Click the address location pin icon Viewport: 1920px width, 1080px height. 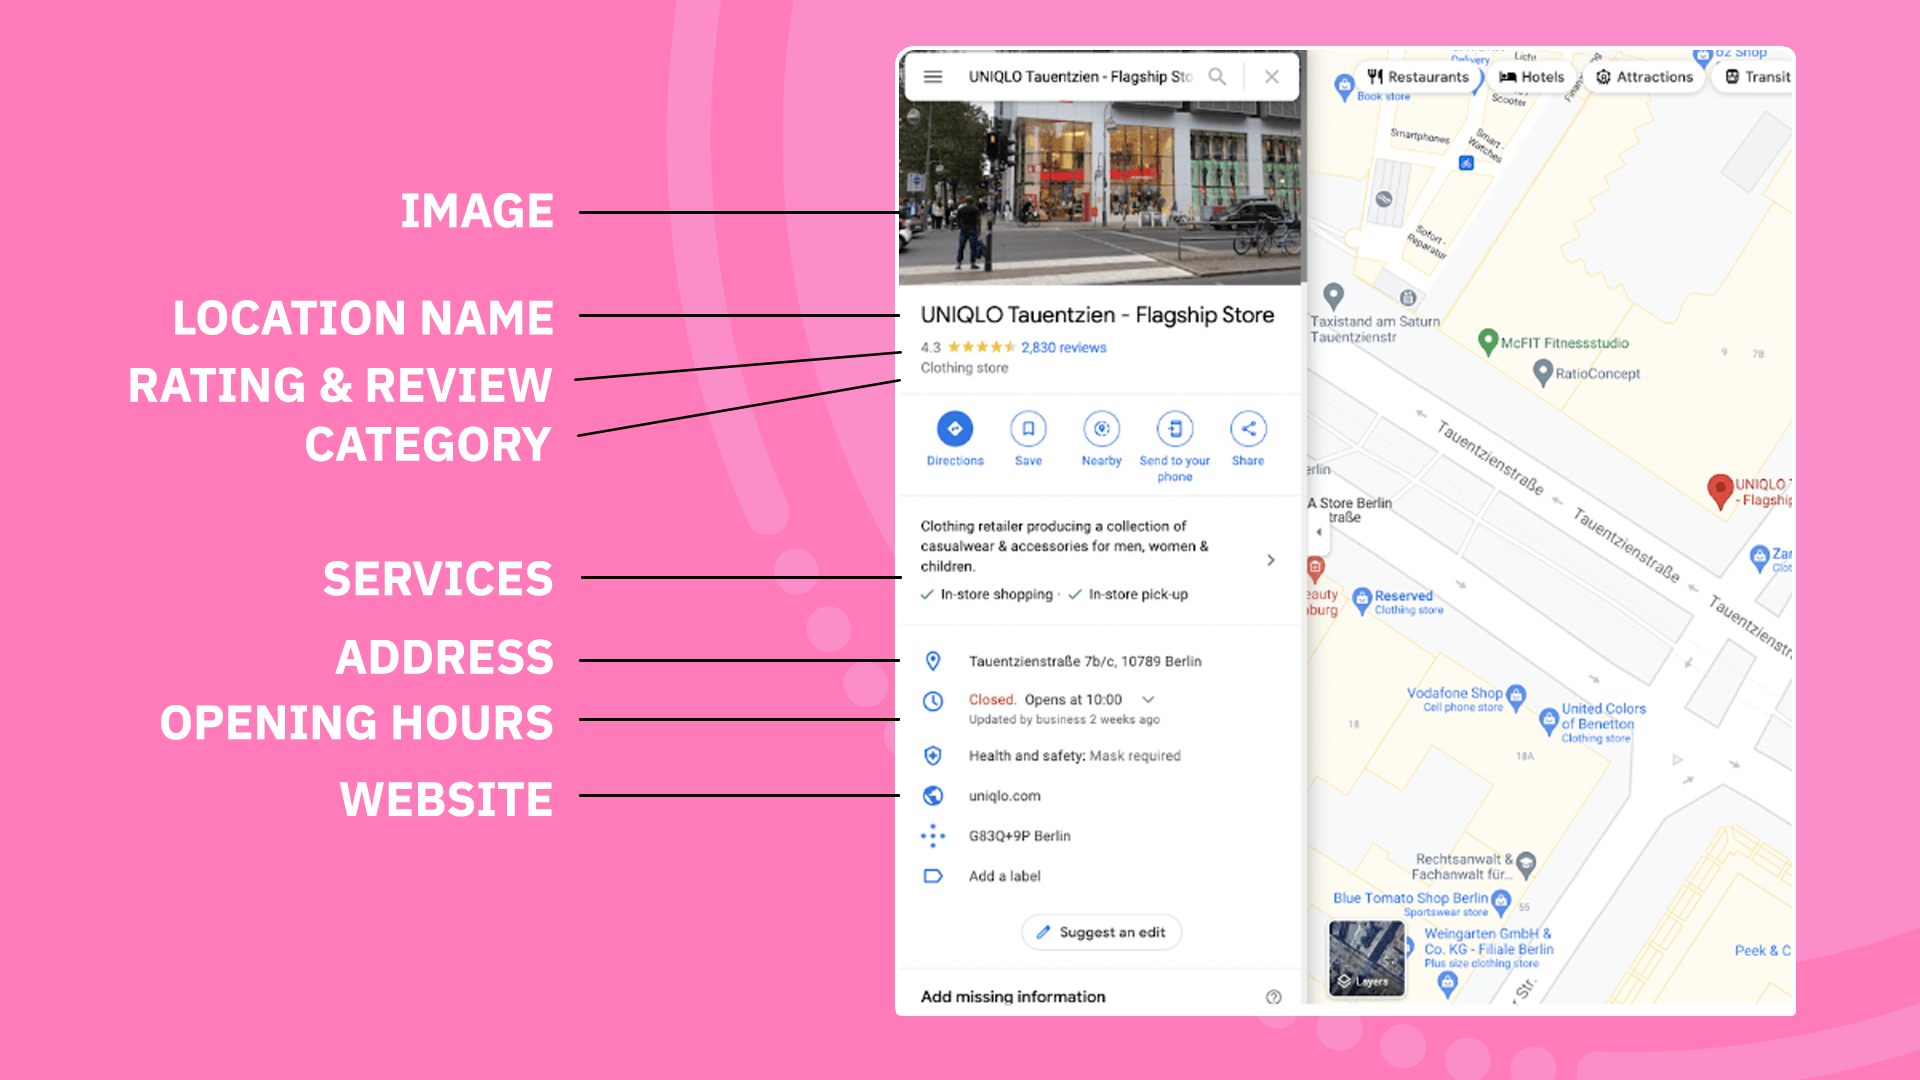(933, 661)
